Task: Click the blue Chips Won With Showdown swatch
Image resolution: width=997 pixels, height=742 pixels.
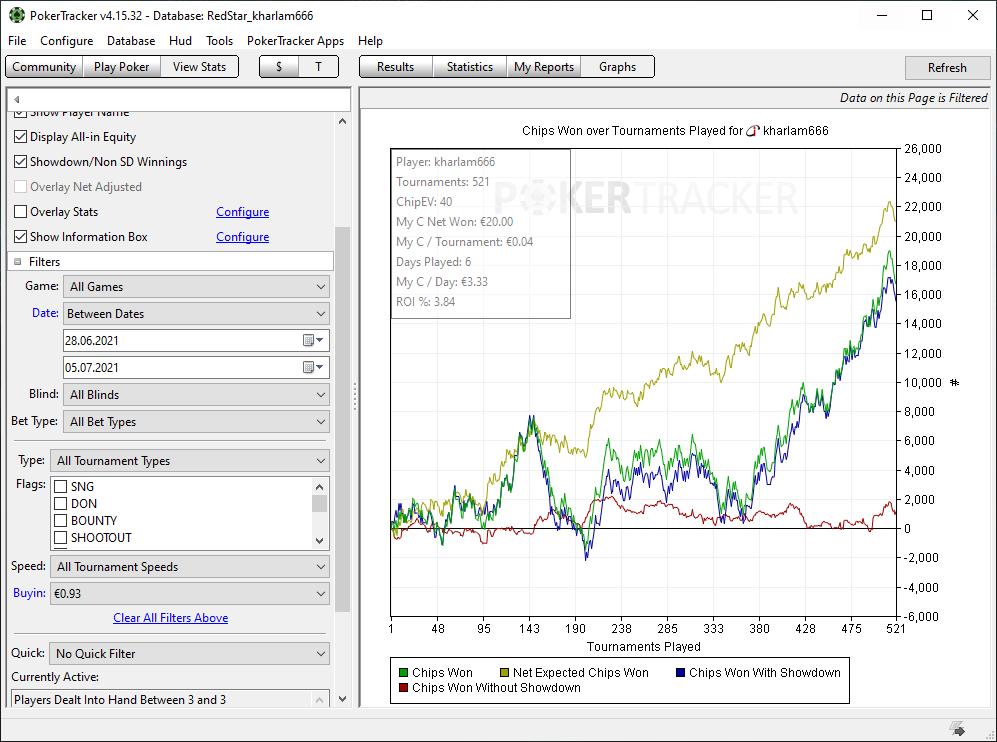Action: [x=680, y=673]
